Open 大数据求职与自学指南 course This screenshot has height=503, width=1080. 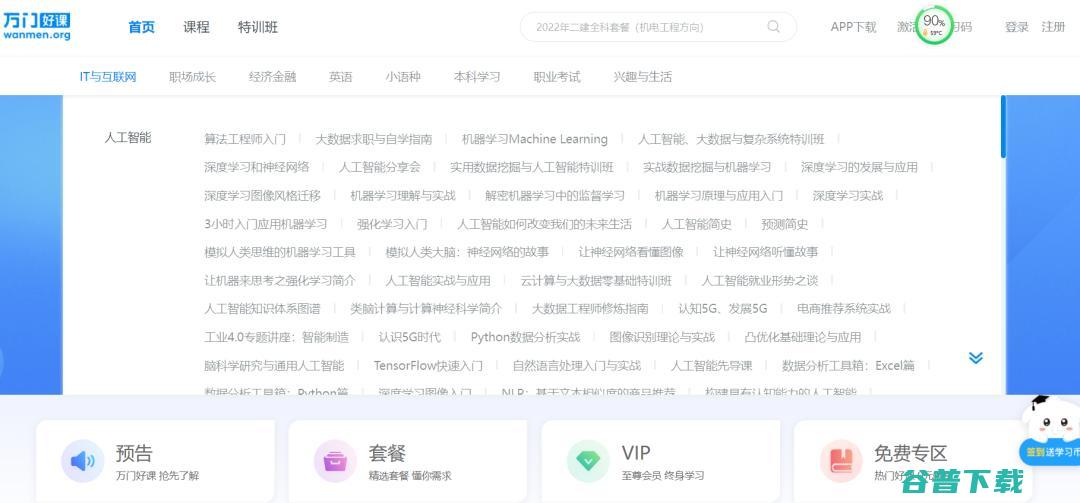(373, 139)
